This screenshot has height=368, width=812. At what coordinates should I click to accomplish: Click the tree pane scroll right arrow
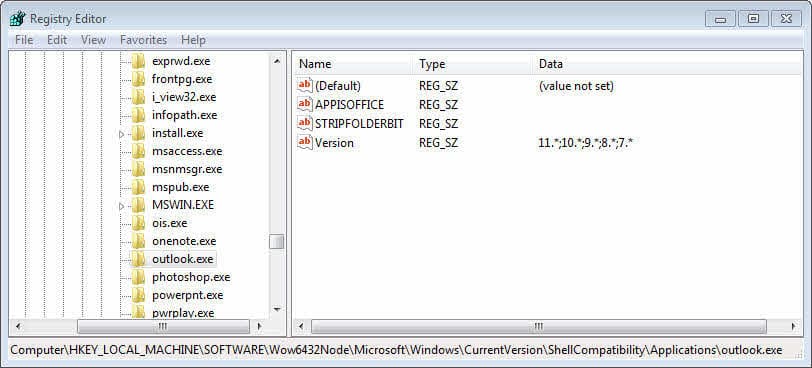(259, 327)
